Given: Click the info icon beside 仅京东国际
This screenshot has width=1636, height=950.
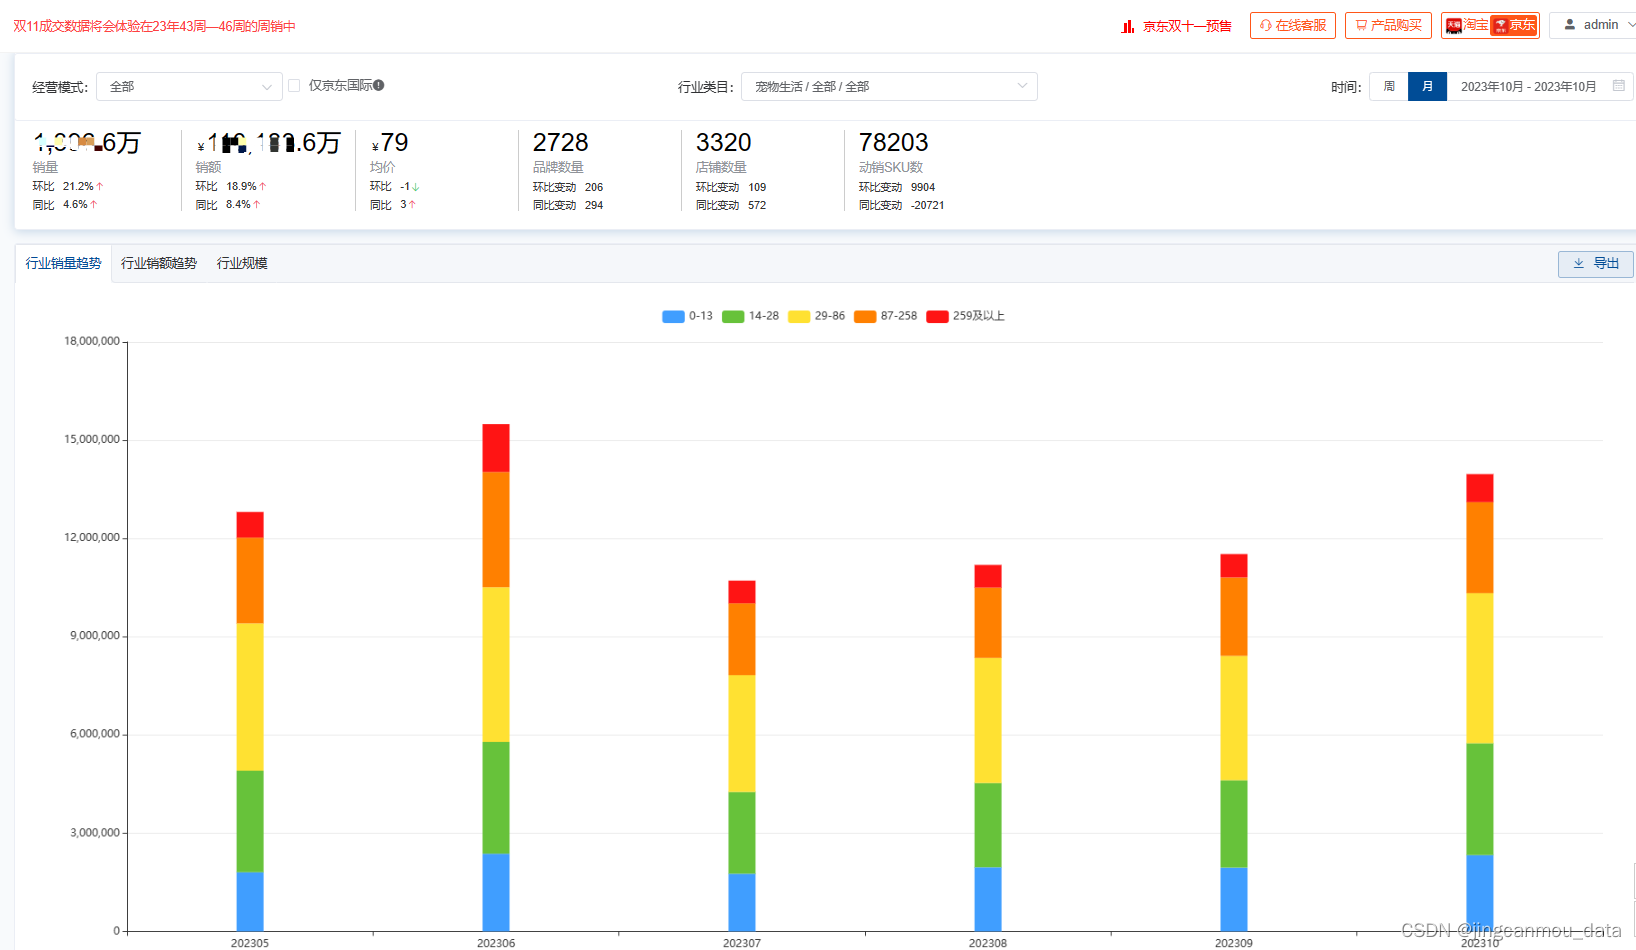Looking at the screenshot, I should 379,86.
